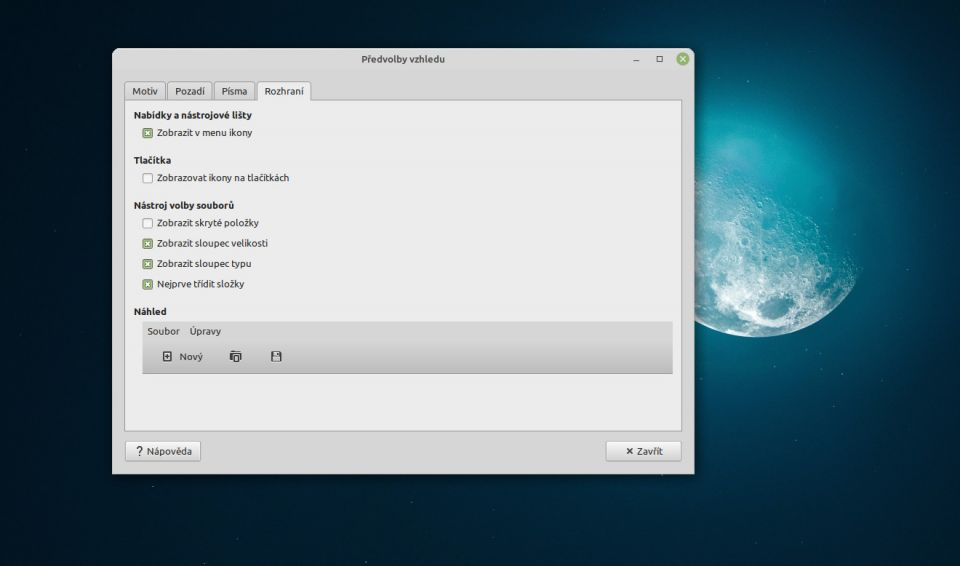
Task: Close window with green title bar button
Action: 683,59
